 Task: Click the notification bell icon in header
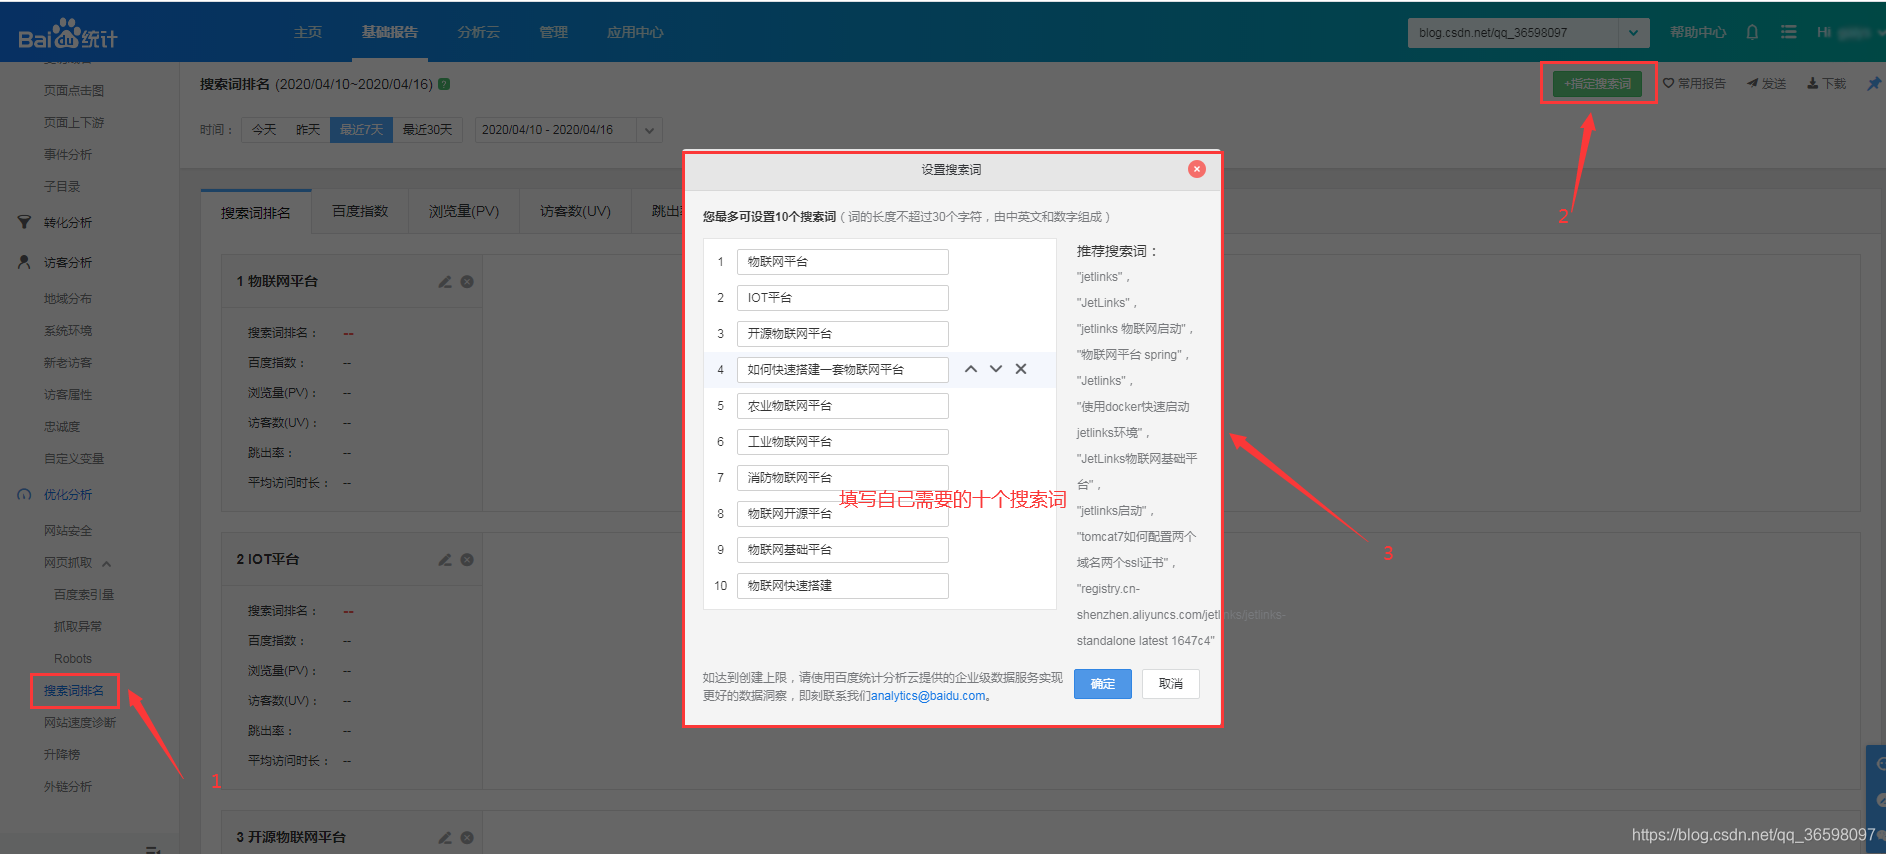[1752, 32]
